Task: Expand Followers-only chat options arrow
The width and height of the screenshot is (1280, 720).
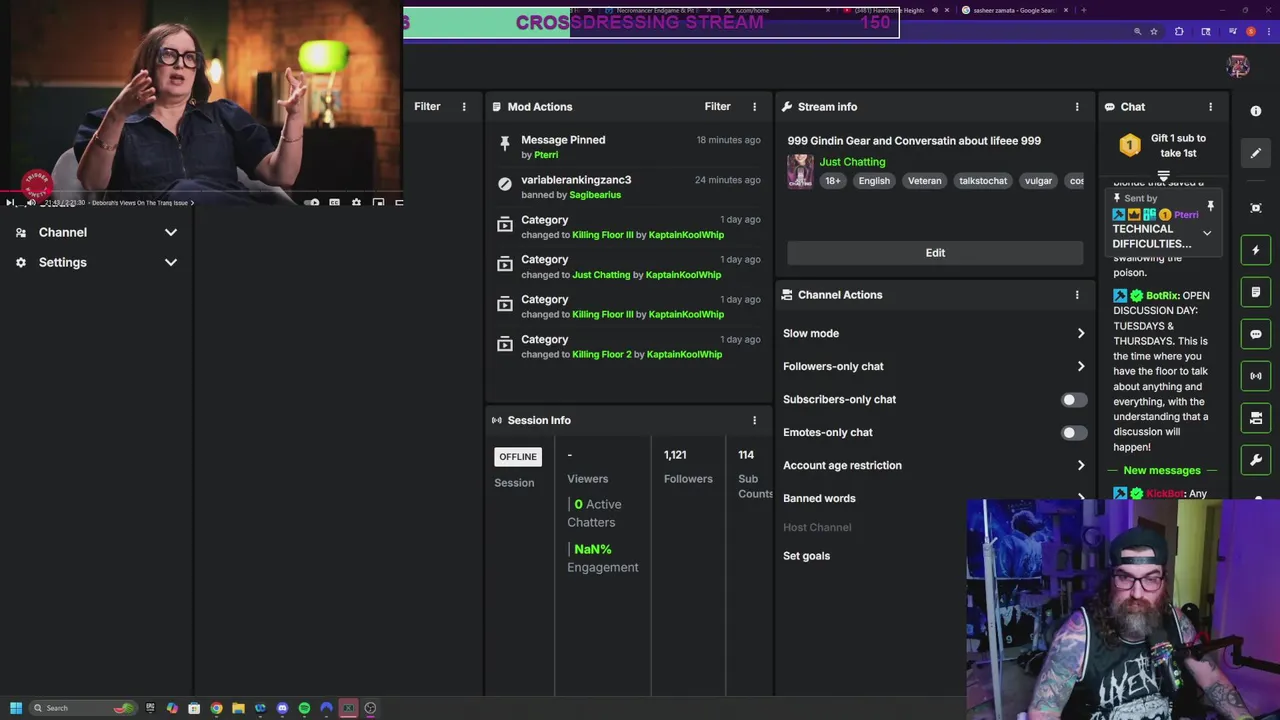Action: (1080, 367)
